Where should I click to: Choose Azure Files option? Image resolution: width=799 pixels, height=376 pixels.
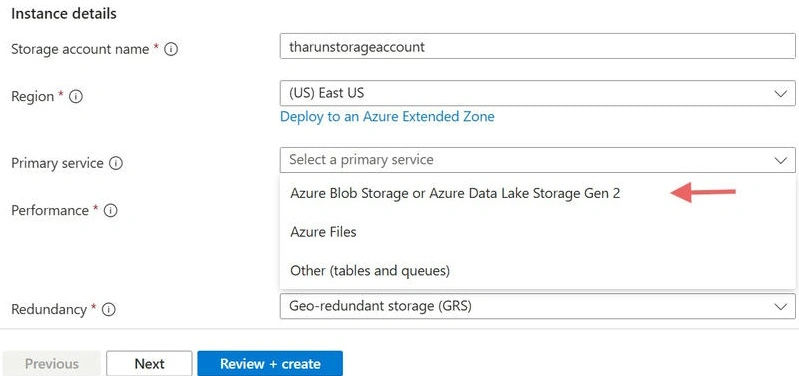(538, 232)
